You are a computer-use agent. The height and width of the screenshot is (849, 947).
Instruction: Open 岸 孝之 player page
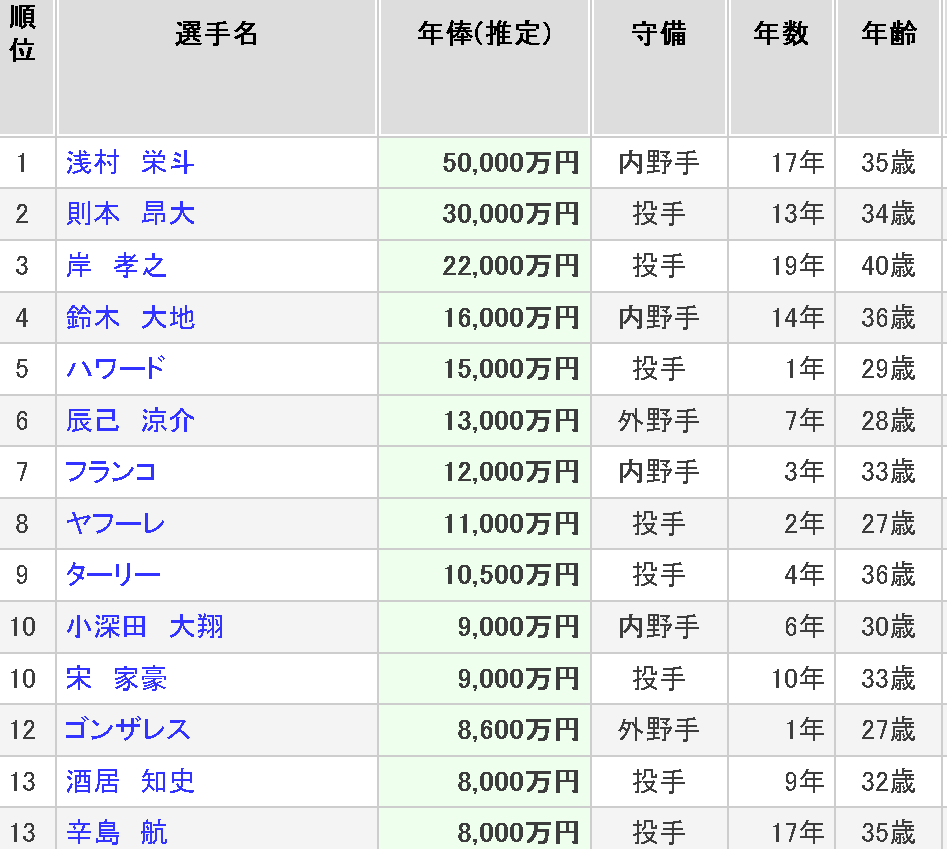tap(116, 266)
